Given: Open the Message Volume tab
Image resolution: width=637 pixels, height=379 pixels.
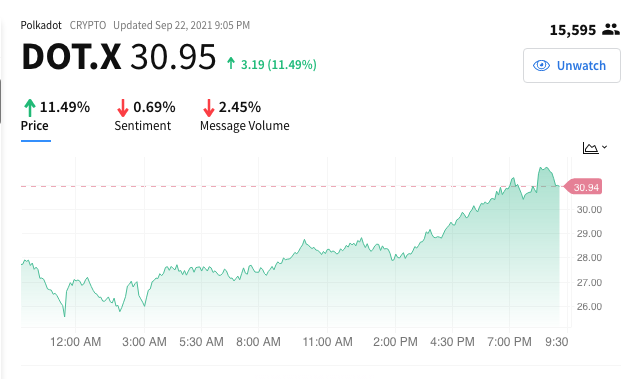Looking at the screenshot, I should (245, 116).
